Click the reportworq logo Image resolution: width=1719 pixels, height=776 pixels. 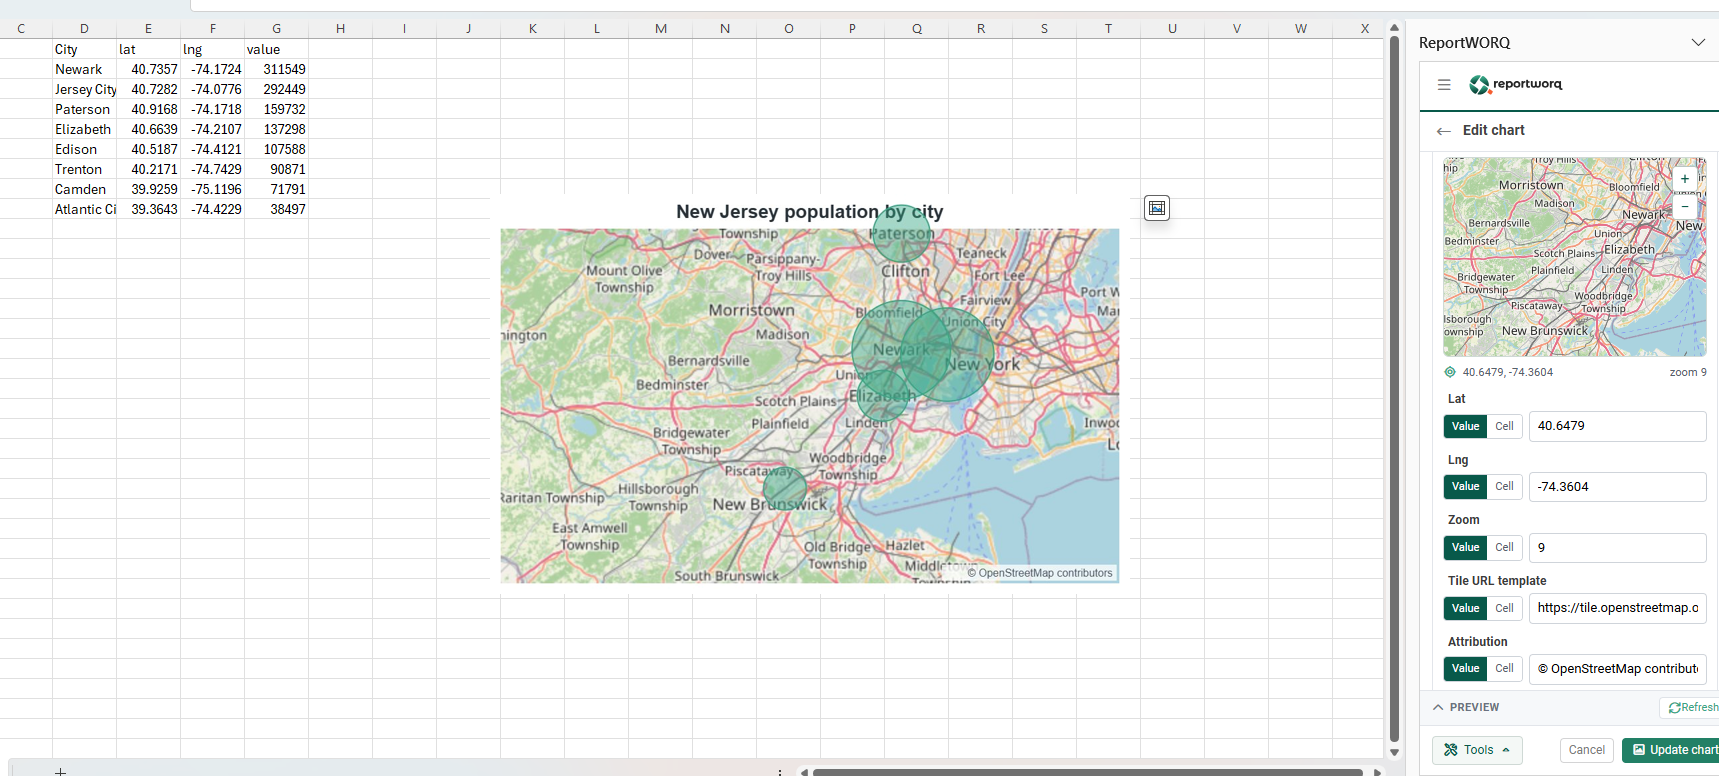point(1515,84)
